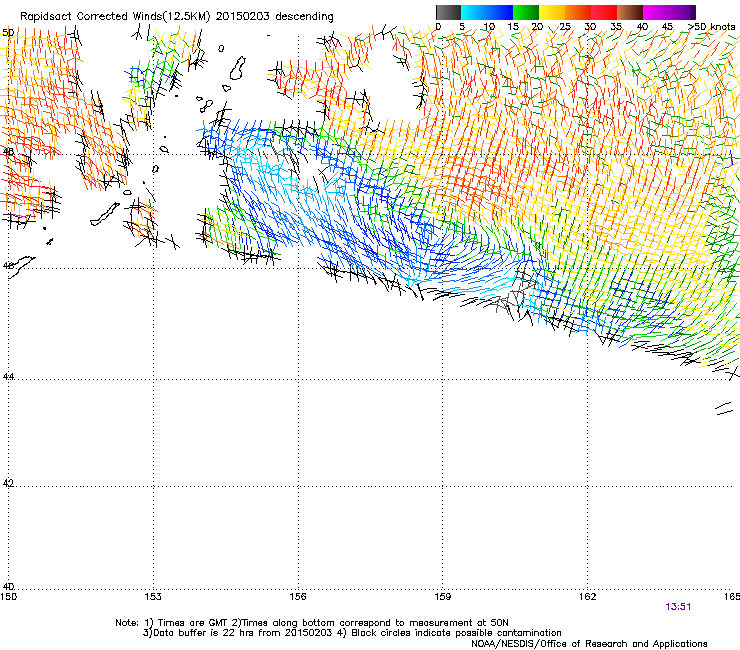This screenshot has height=650, width=740.
Task: Click the '44' latitude label on left axis
Action: click(8, 377)
